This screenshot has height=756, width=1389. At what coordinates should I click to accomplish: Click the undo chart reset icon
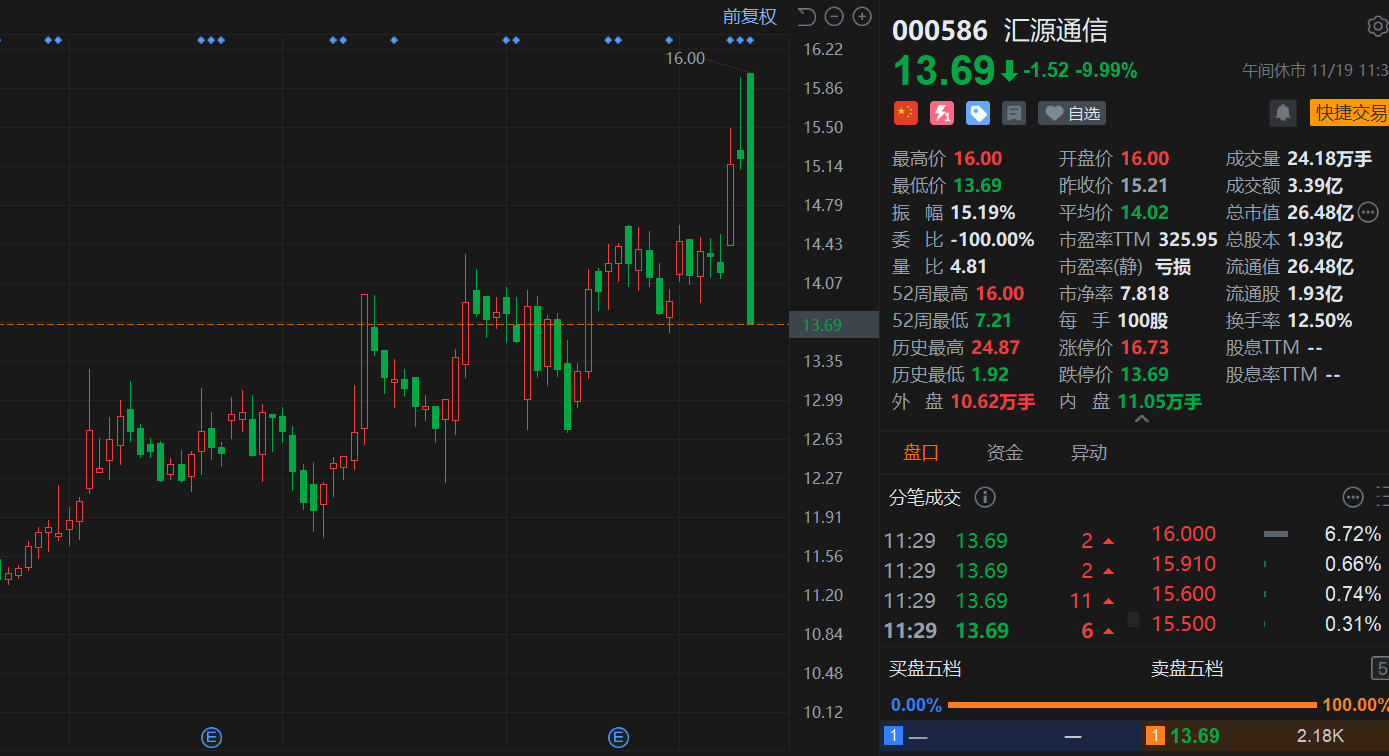click(x=807, y=16)
